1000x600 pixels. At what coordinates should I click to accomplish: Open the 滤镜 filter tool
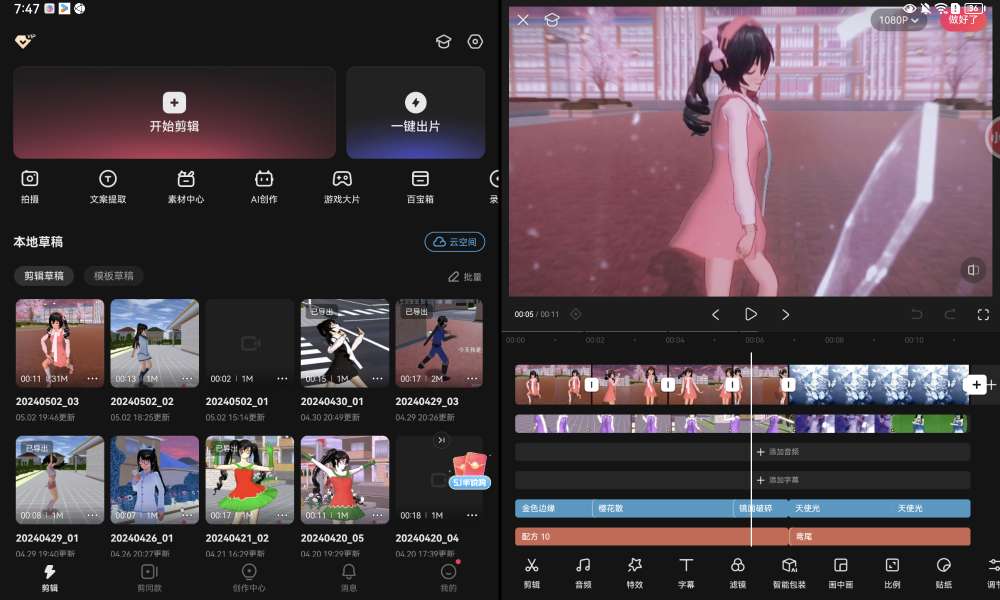738,573
